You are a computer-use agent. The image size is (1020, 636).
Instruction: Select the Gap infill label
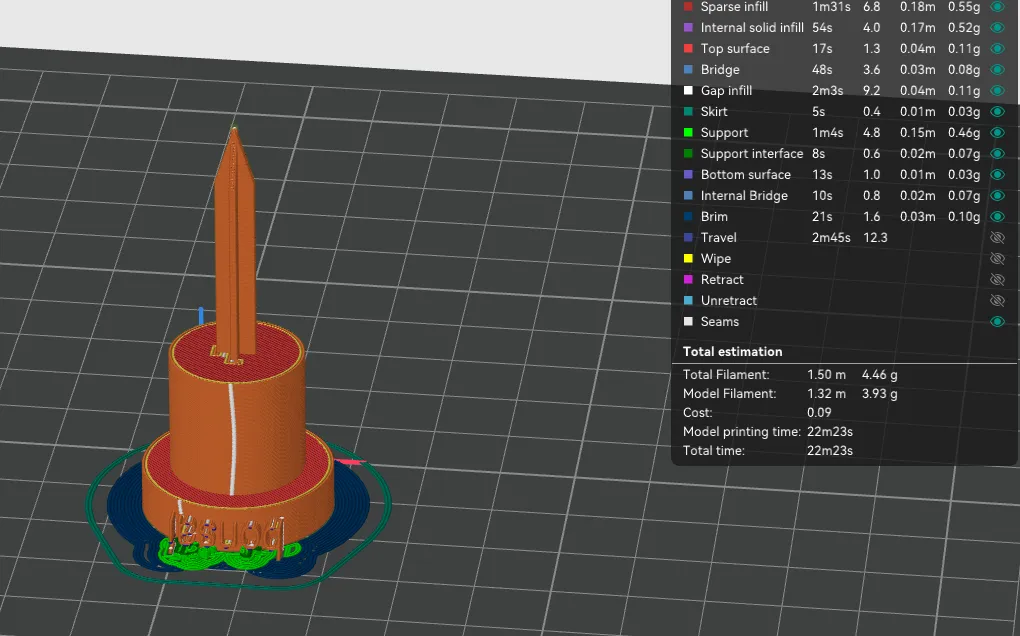pyautogui.click(x=726, y=90)
